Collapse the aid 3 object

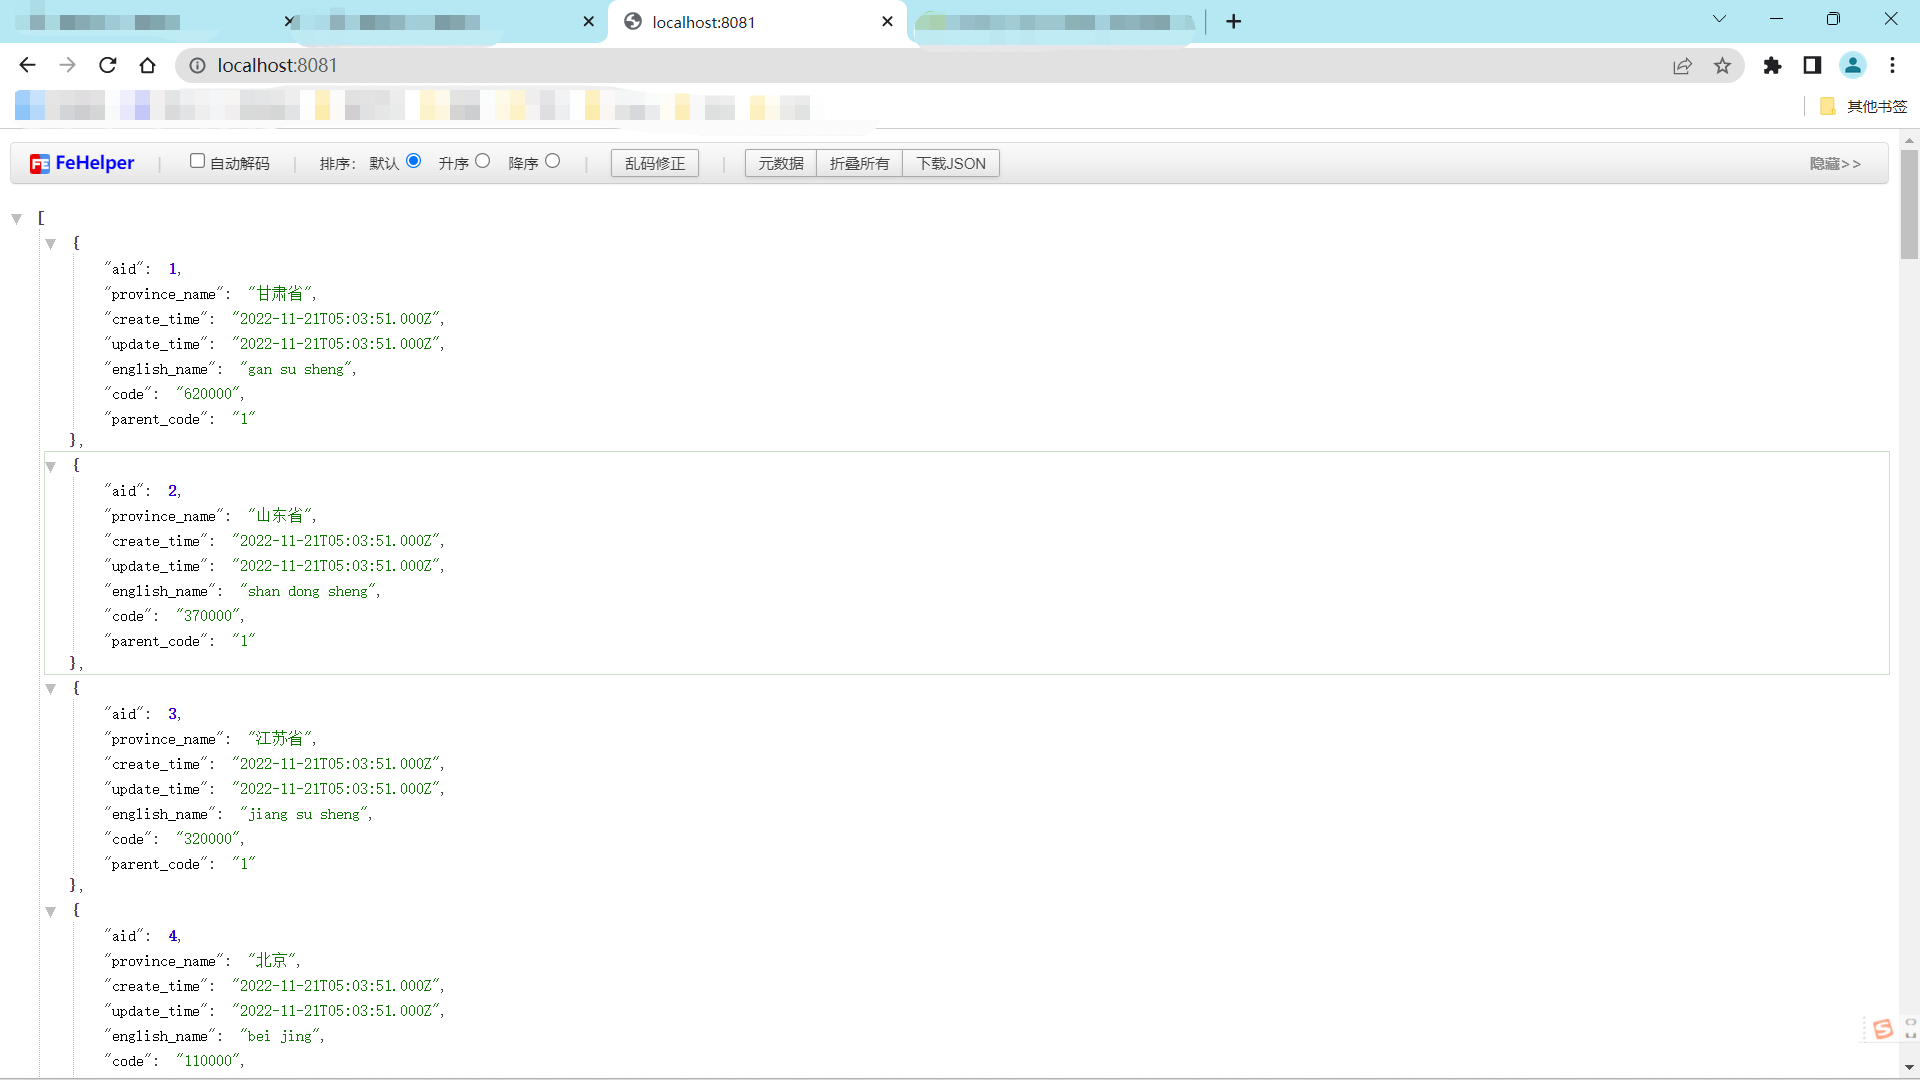pos(50,688)
